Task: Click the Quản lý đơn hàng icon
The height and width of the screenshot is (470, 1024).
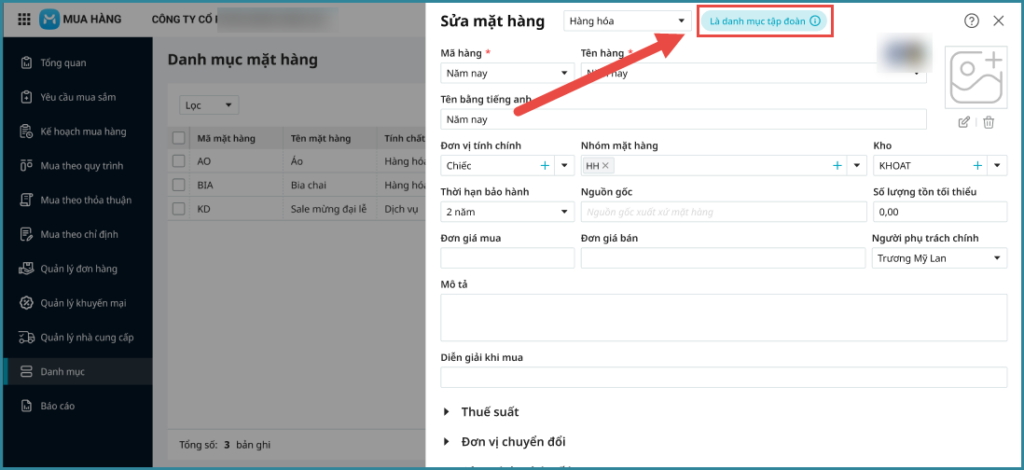Action: point(26,268)
